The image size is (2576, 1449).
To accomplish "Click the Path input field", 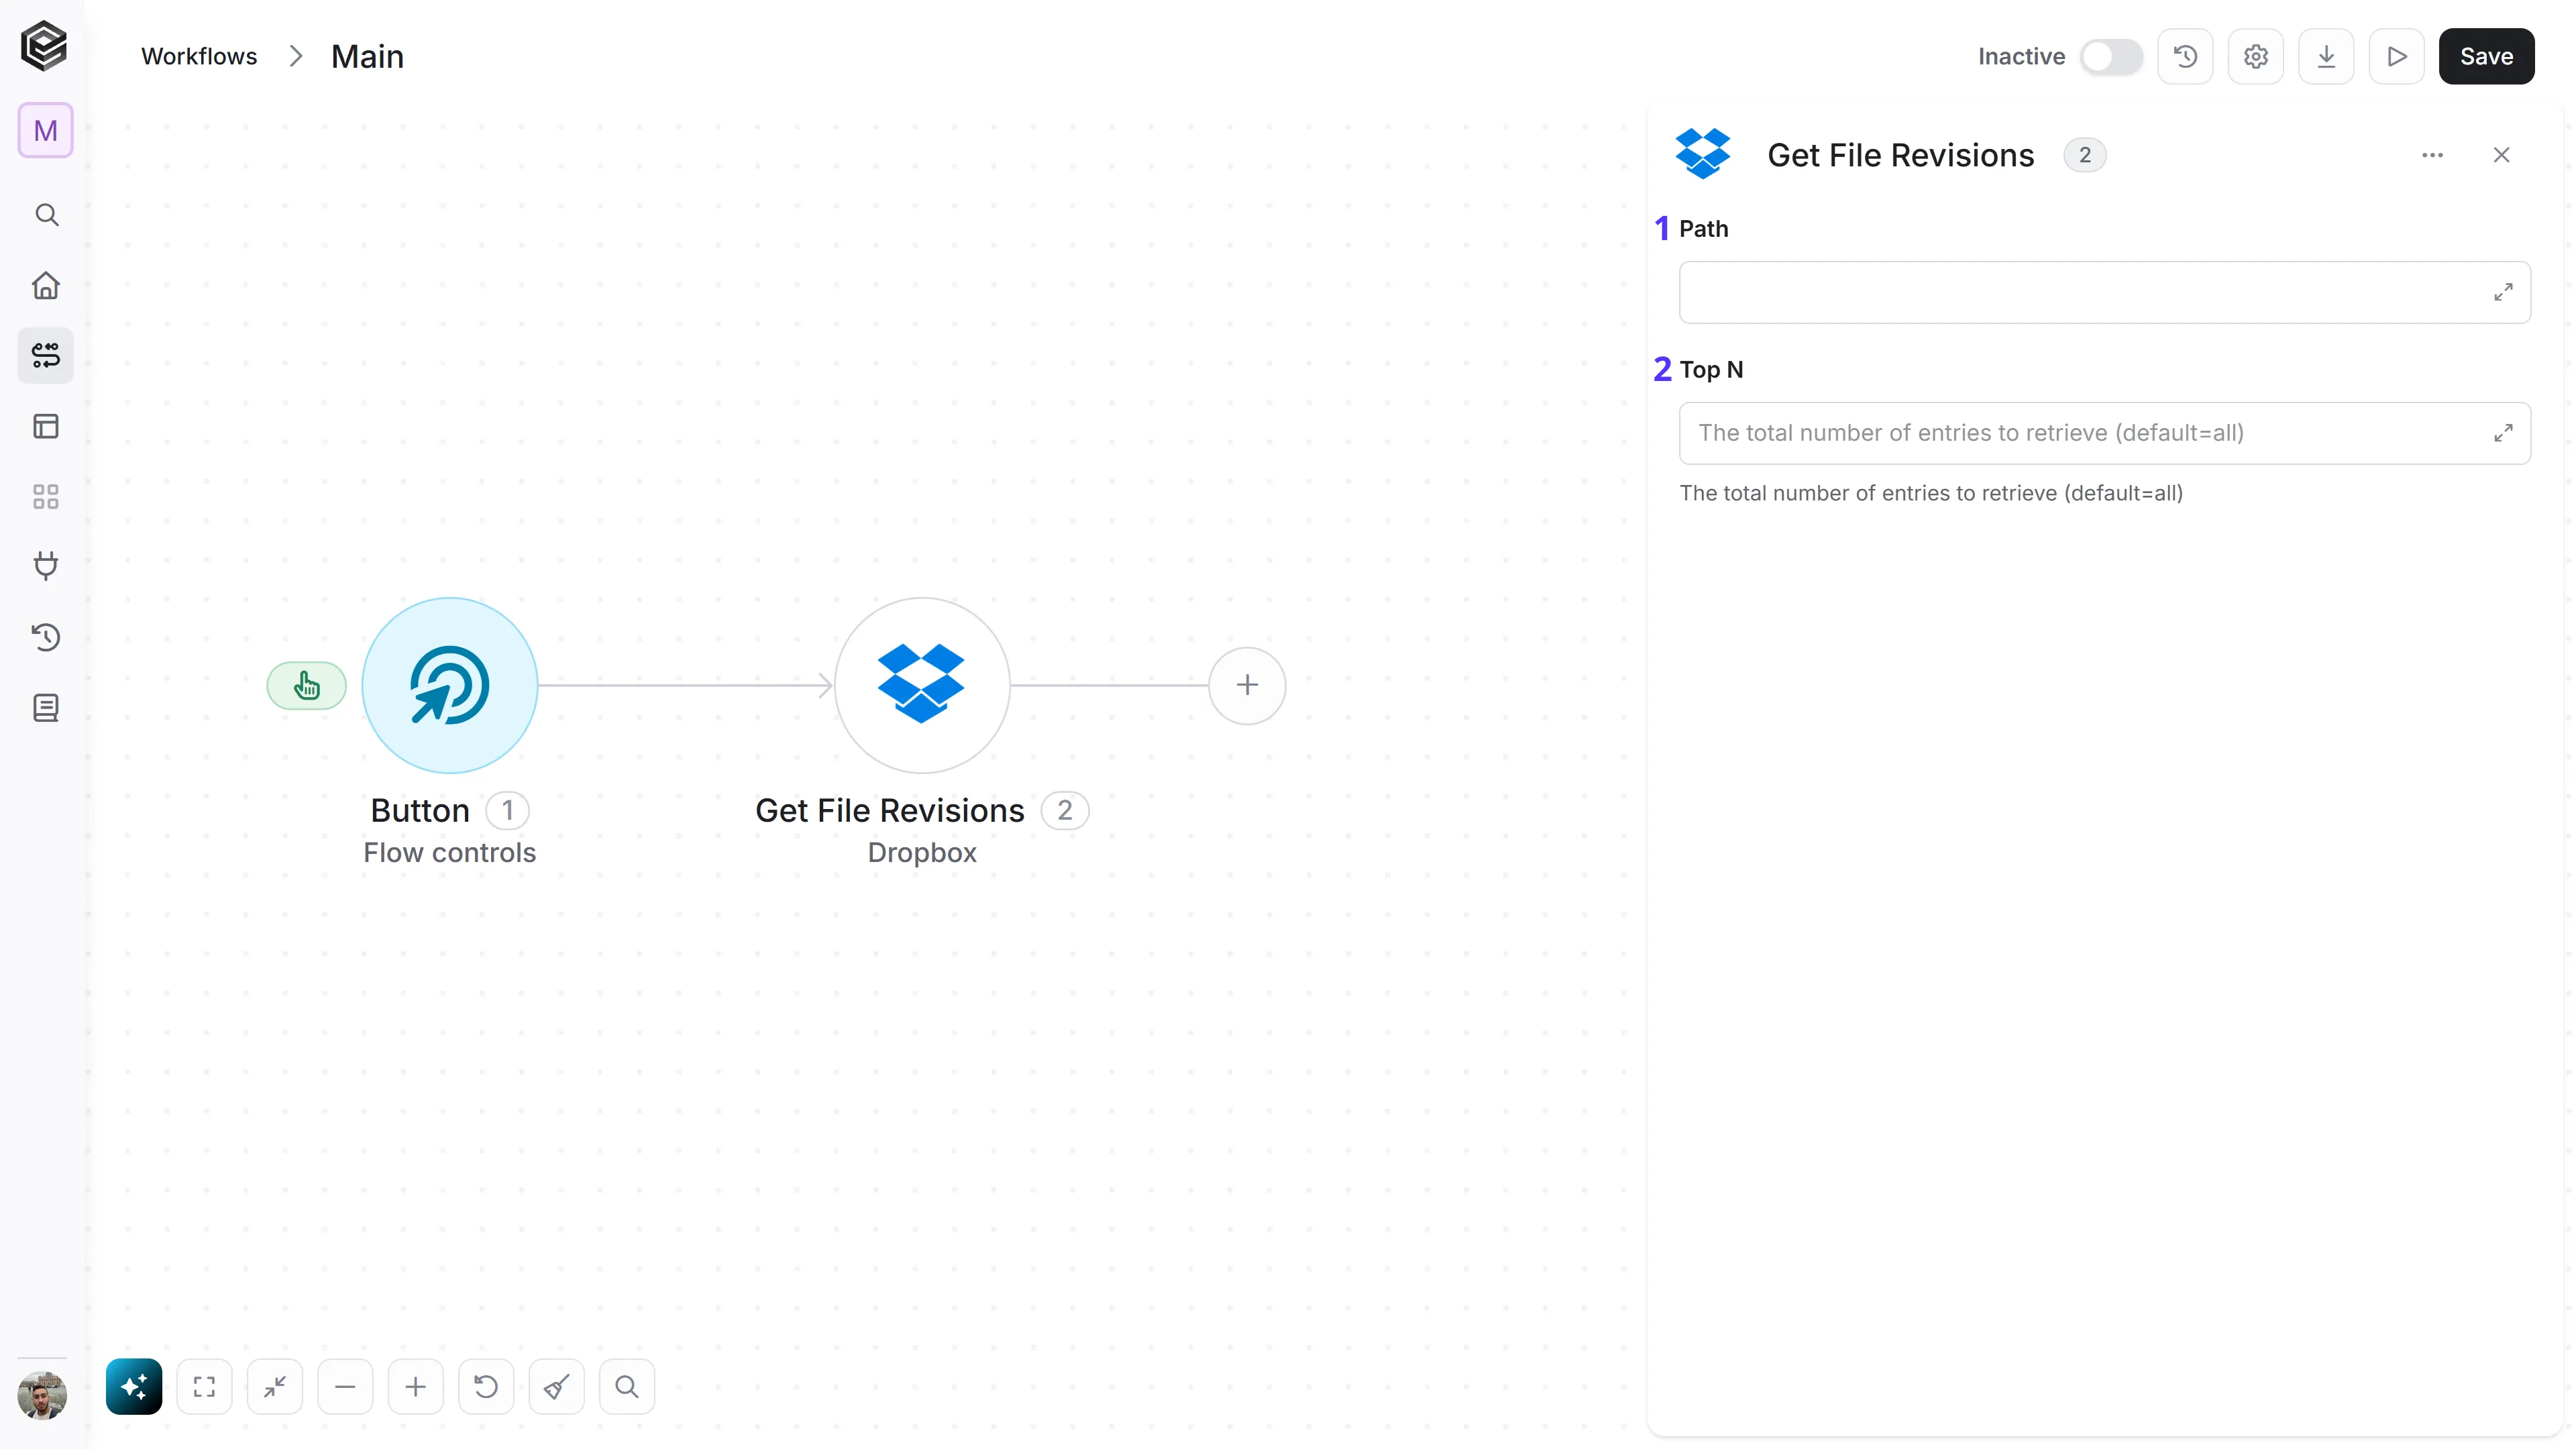I will pos(2104,292).
